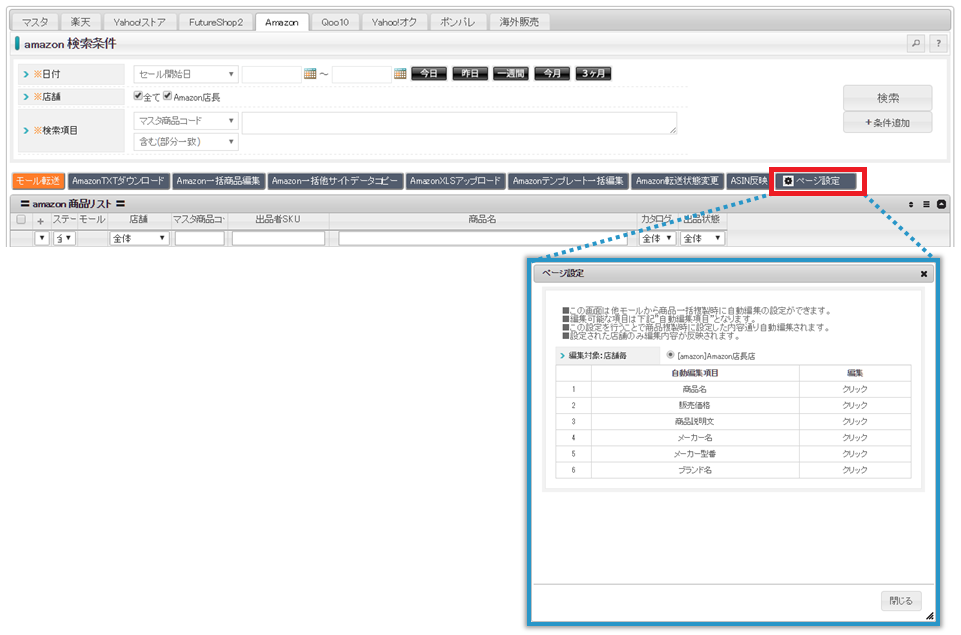The width and height of the screenshot is (961, 635).
Task: Open the 含む(部分一致) match type dropdown
Action: 186,142
